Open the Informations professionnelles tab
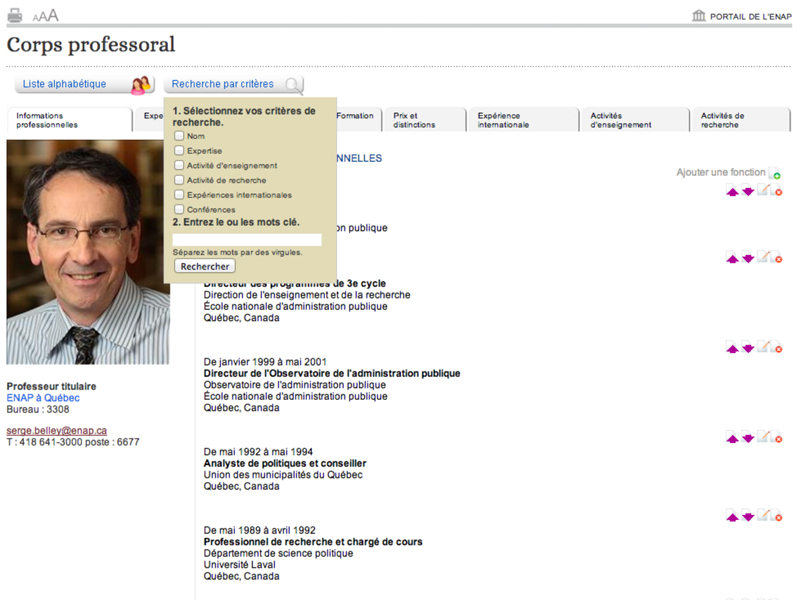The image size is (800, 600). click(x=70, y=120)
